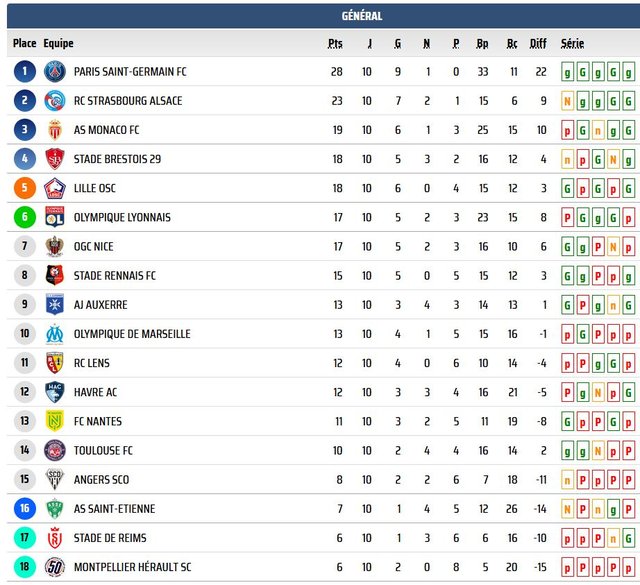This screenshot has width=640, height=585.
Task: Click the Lille OSC club badge
Action: pos(55,188)
